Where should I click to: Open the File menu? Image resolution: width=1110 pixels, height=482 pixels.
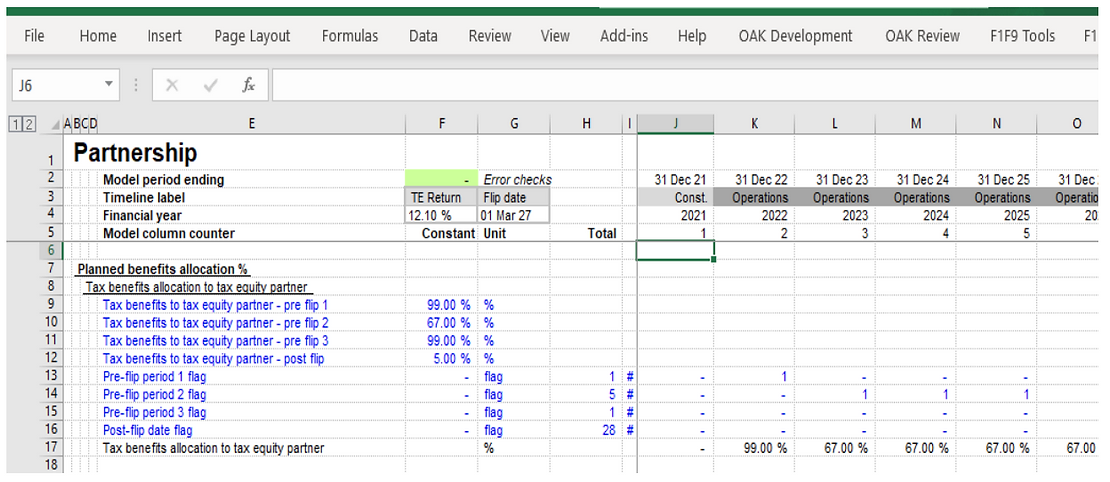pos(34,36)
